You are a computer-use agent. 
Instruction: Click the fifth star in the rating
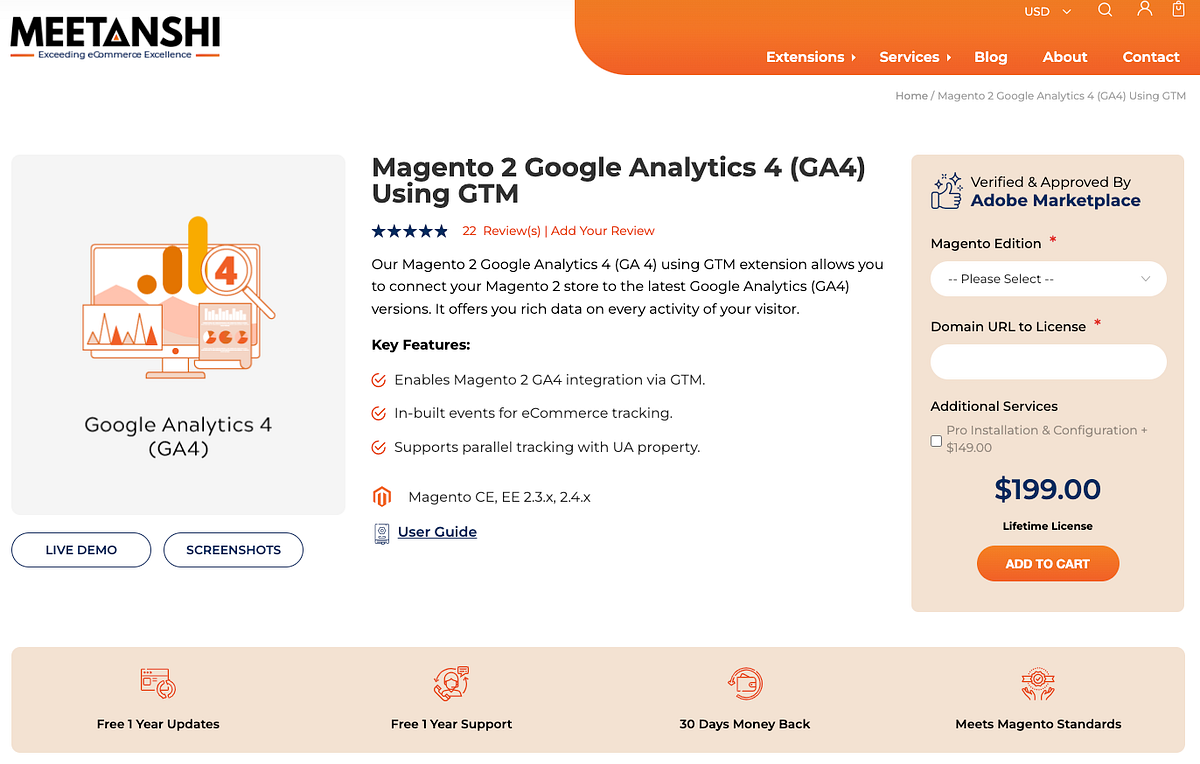pos(442,230)
